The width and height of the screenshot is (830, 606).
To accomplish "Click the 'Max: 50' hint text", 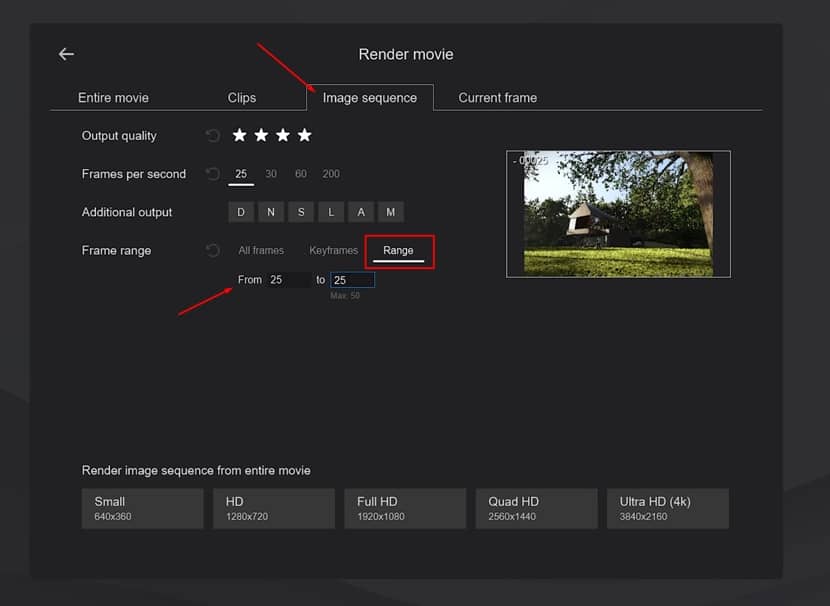I will click(x=345, y=295).
